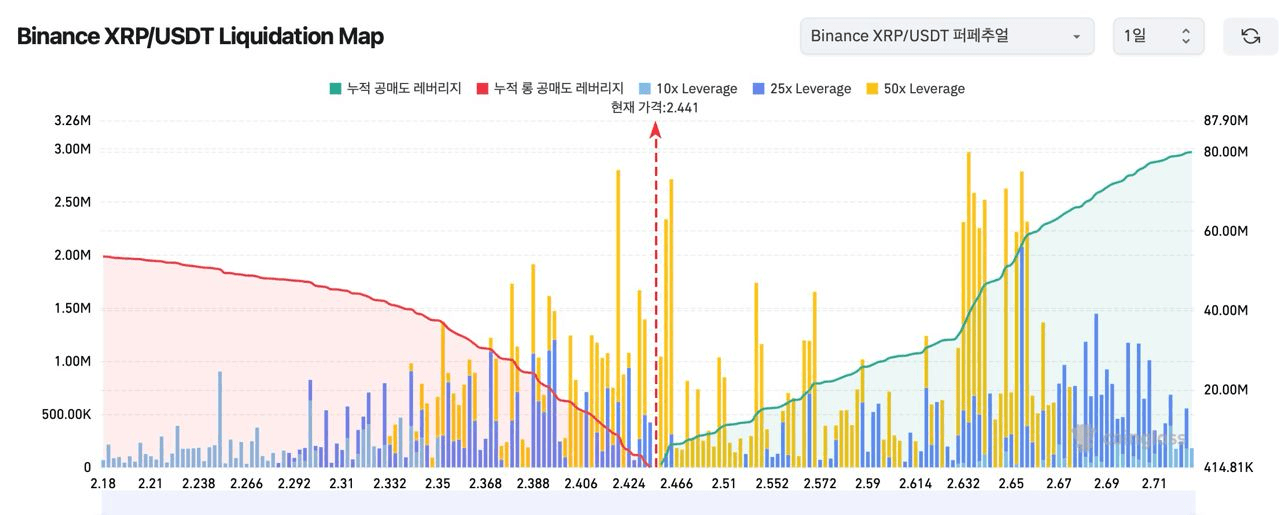Toggle the 누적 공매도 레버리지 legend series

pyautogui.click(x=394, y=88)
